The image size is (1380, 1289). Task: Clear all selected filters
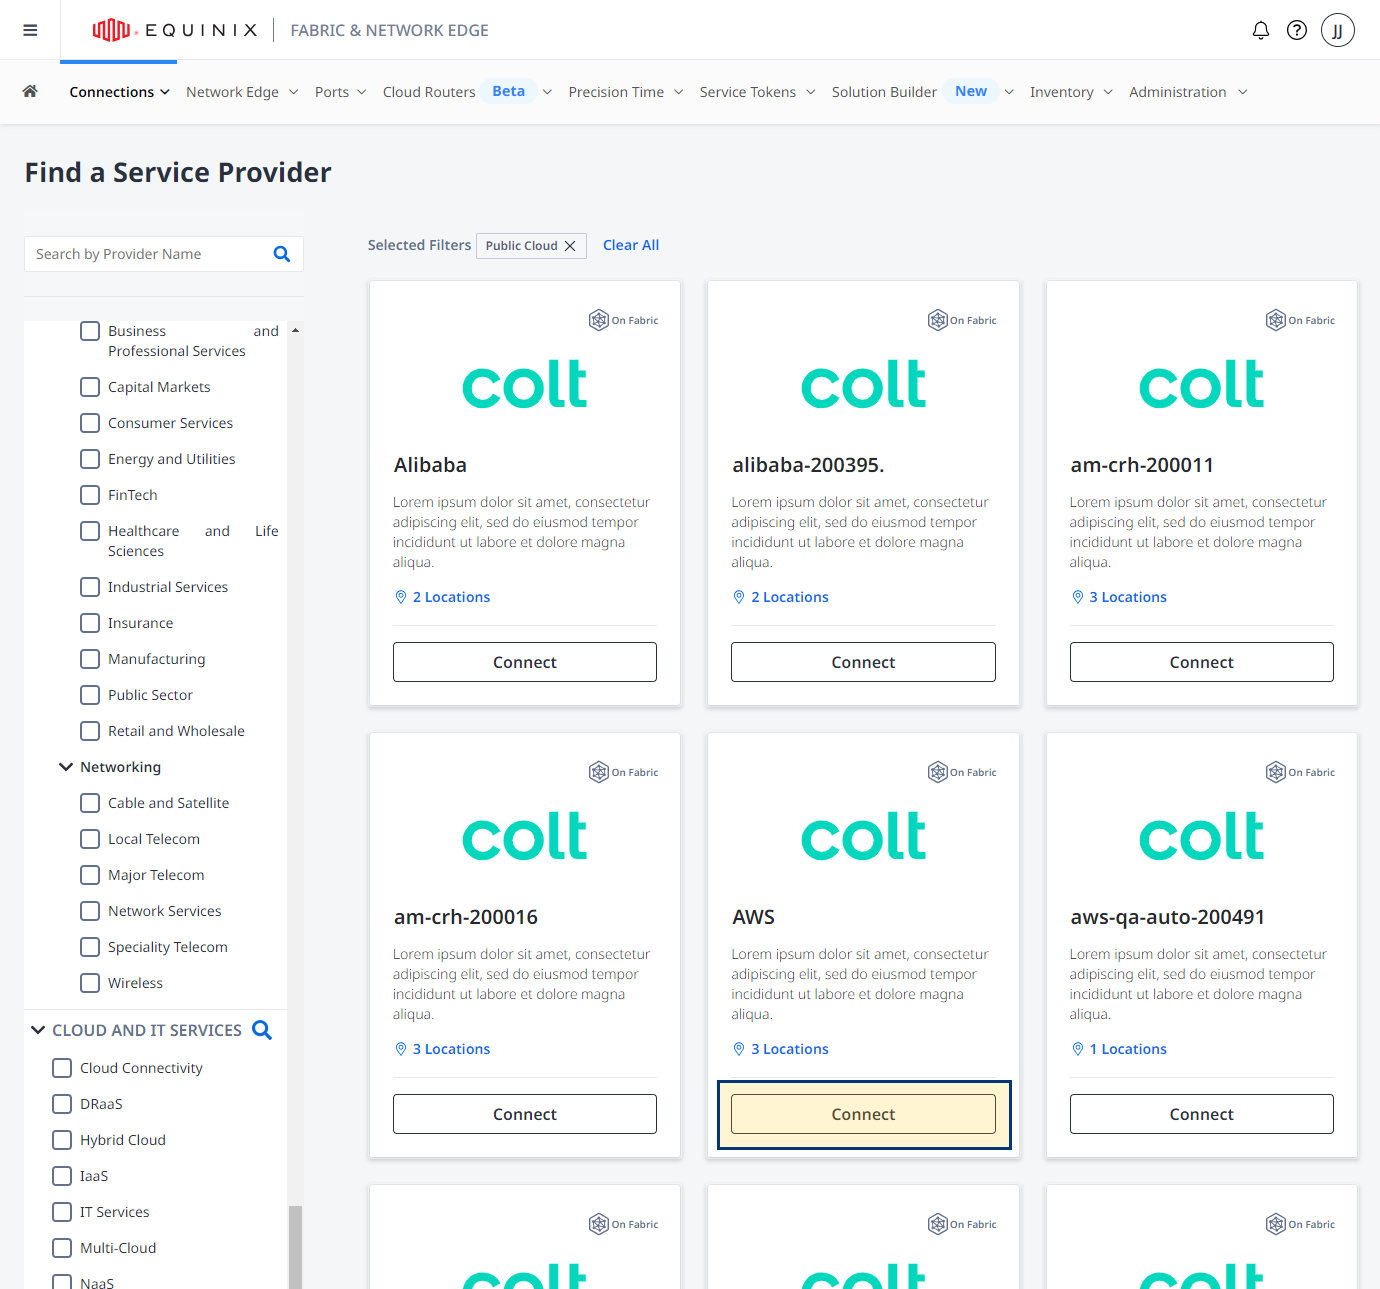(x=631, y=245)
